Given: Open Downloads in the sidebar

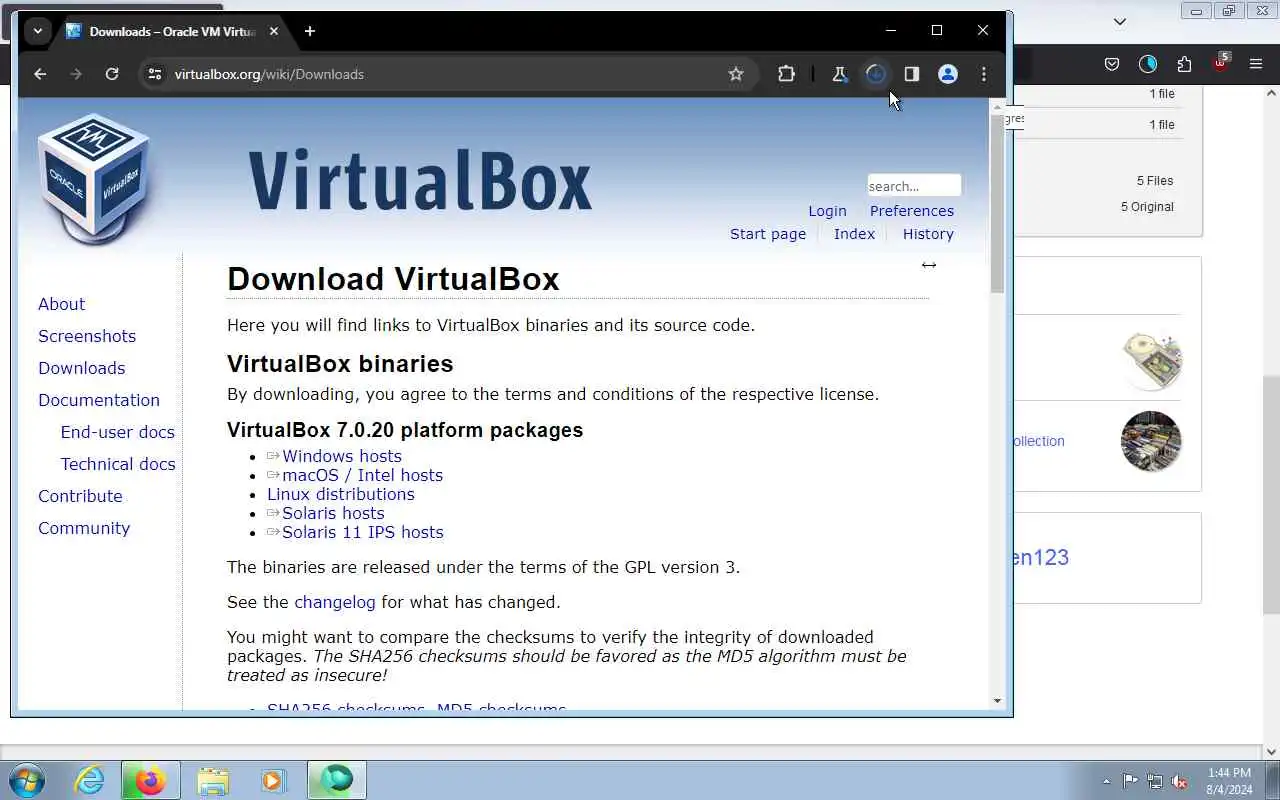Looking at the screenshot, I should click(x=81, y=368).
